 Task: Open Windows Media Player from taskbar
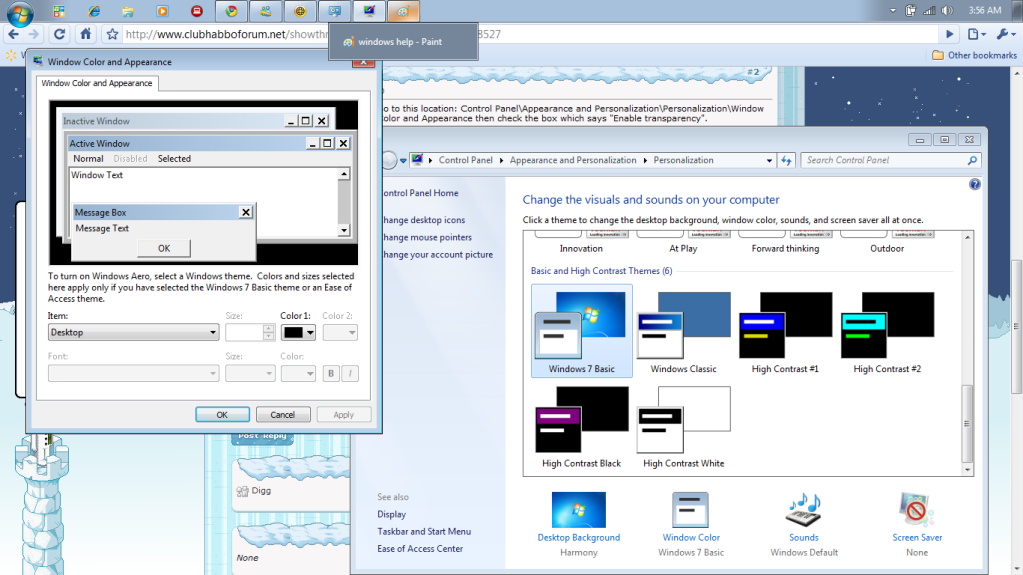(x=162, y=11)
